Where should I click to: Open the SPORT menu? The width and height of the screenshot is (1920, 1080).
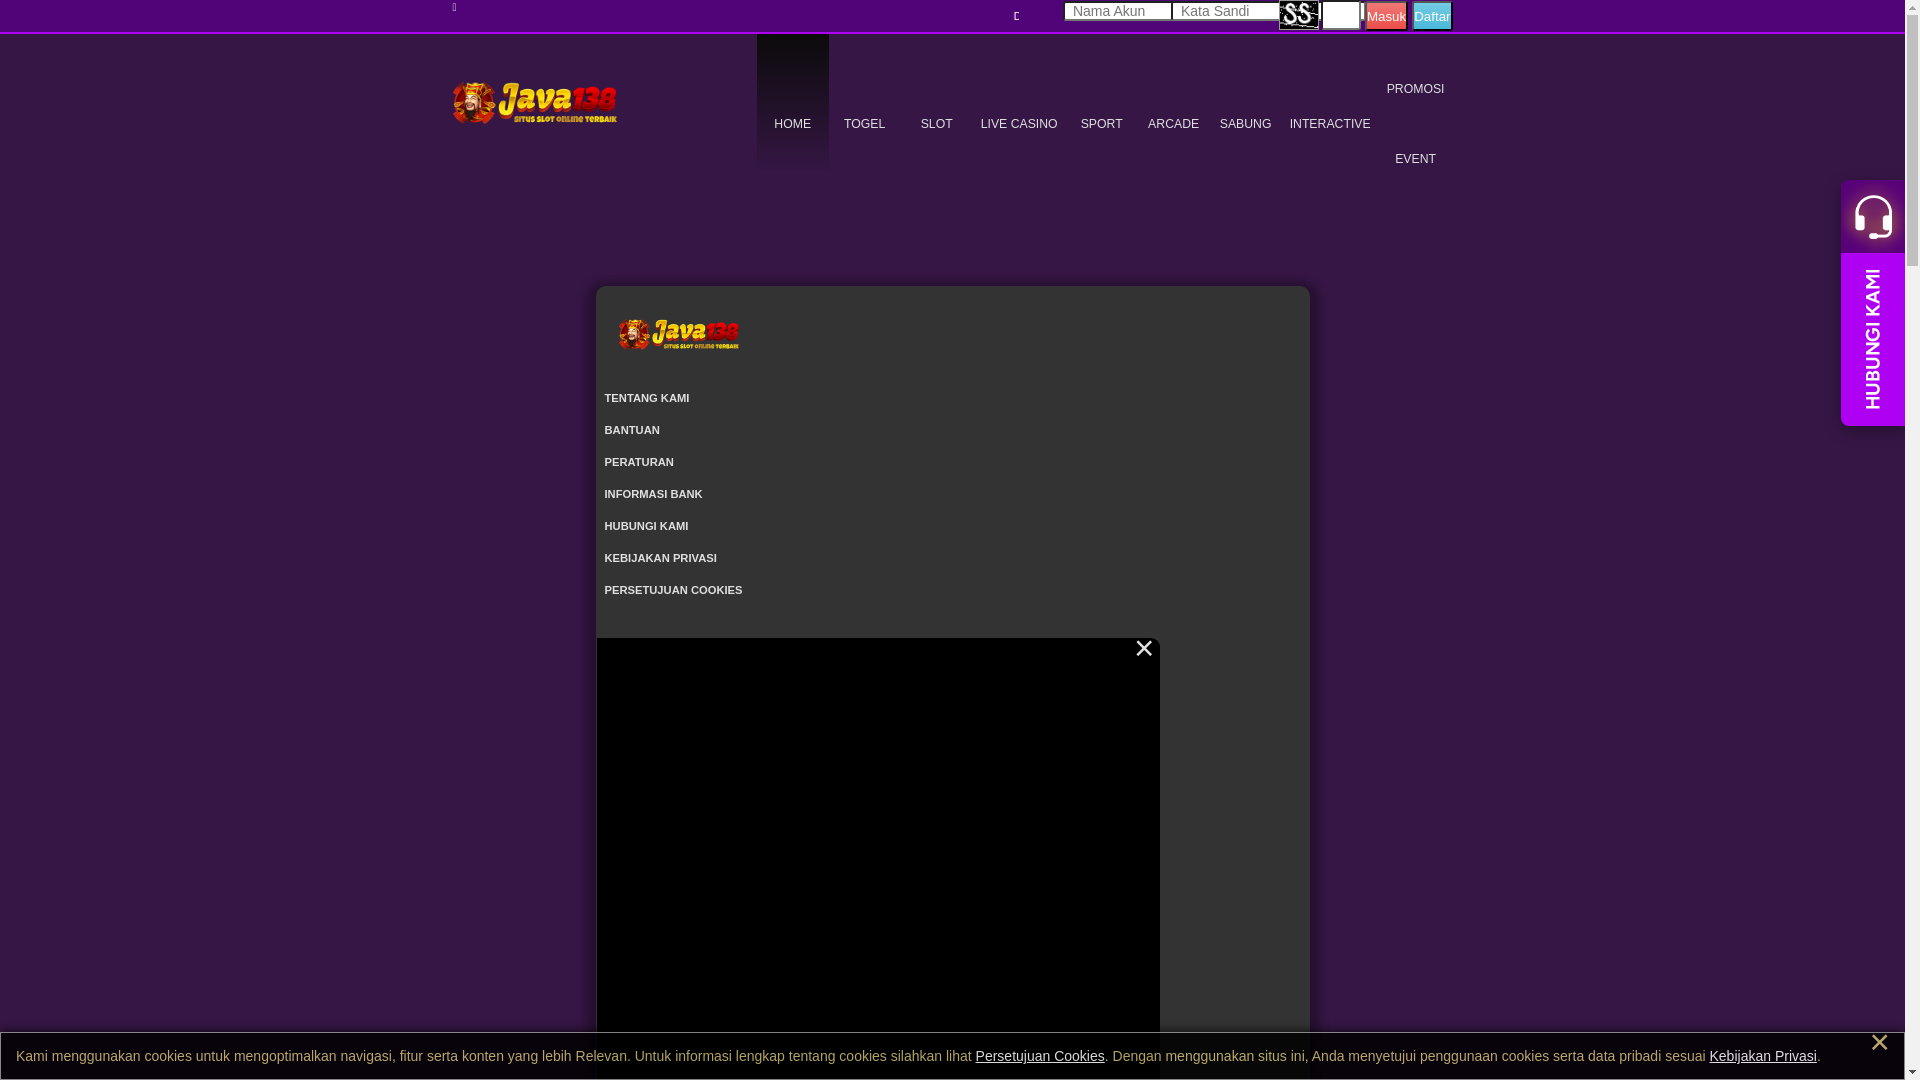click(x=1101, y=124)
